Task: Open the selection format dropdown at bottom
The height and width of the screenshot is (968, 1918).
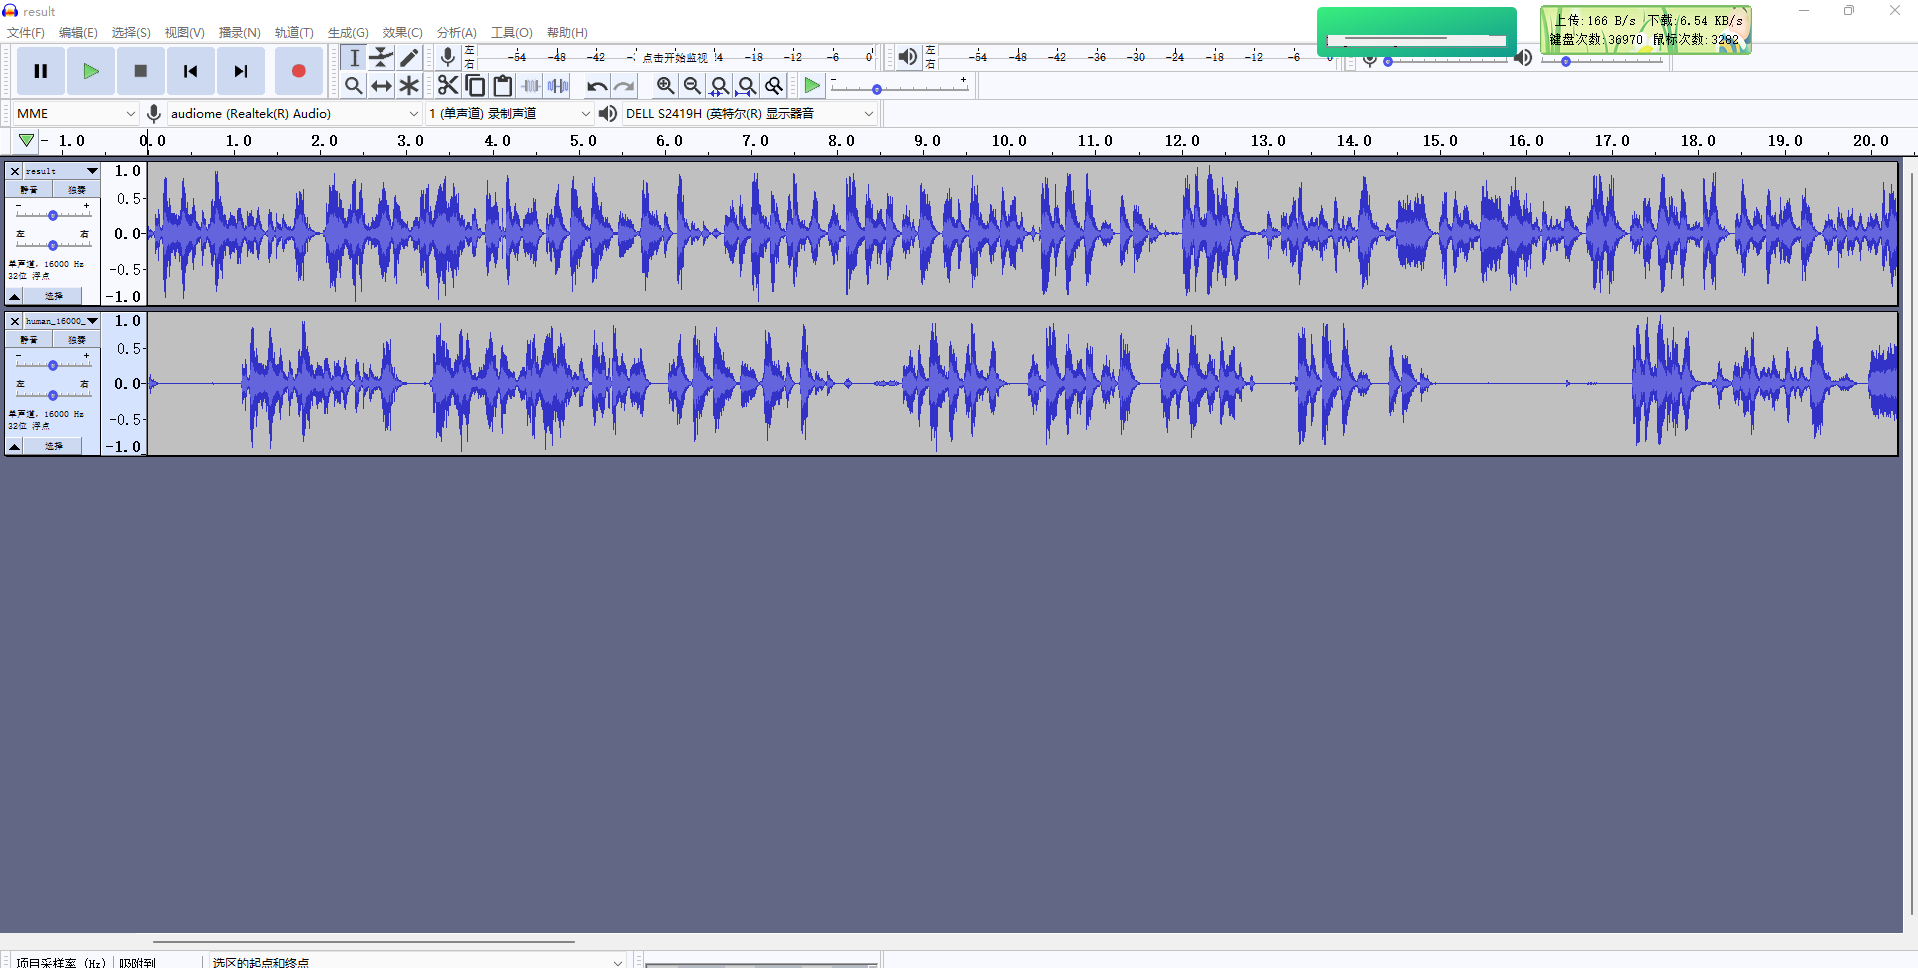Action: [x=417, y=961]
